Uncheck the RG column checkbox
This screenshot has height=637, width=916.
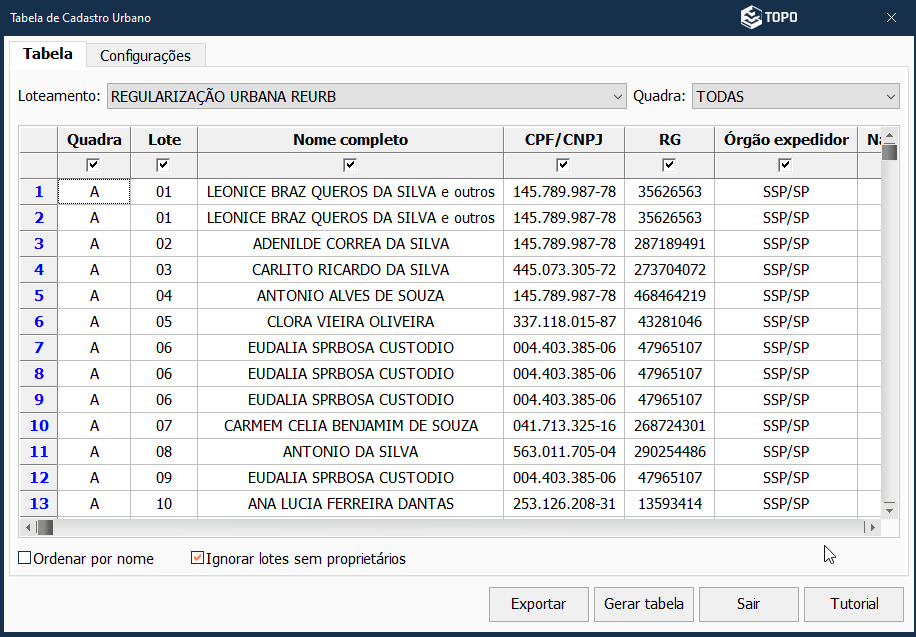pyautogui.click(x=669, y=165)
